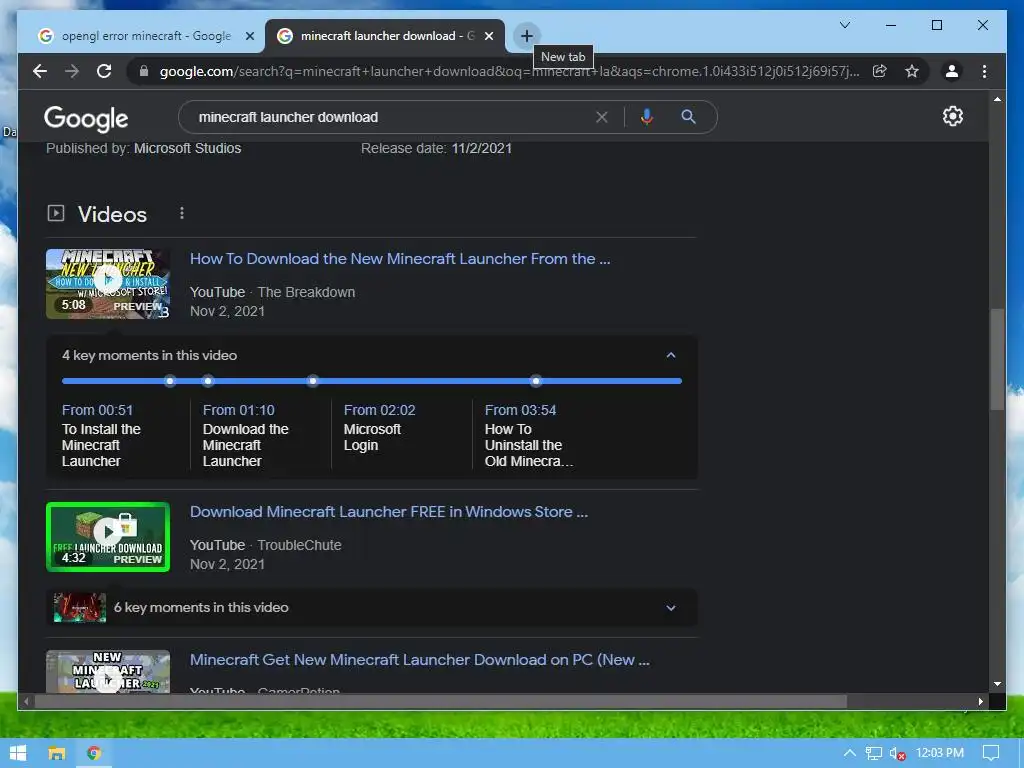Reload the current page
The width and height of the screenshot is (1024, 768).
coord(104,71)
